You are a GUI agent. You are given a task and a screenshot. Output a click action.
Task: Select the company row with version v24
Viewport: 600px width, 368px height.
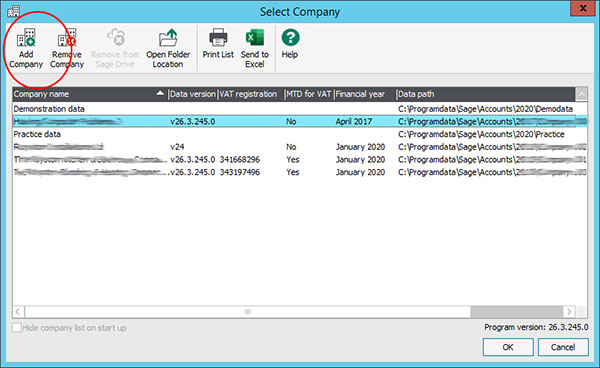click(300, 147)
